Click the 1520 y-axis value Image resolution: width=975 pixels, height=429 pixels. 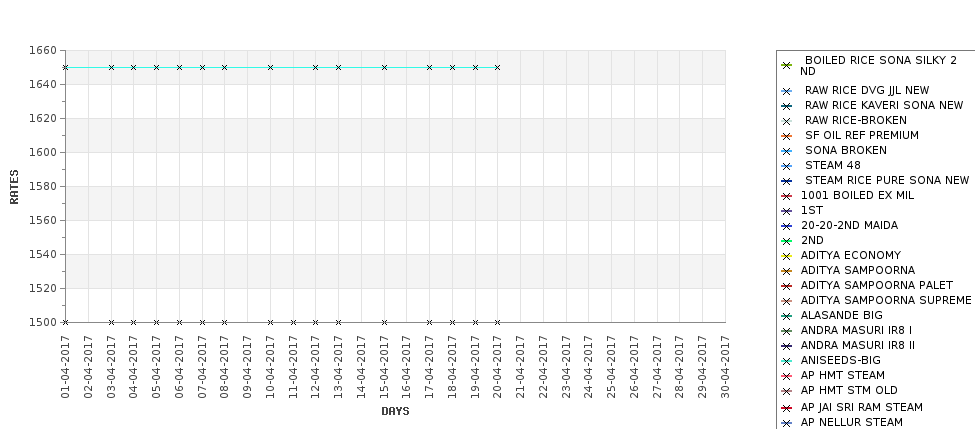pyautogui.click(x=43, y=288)
